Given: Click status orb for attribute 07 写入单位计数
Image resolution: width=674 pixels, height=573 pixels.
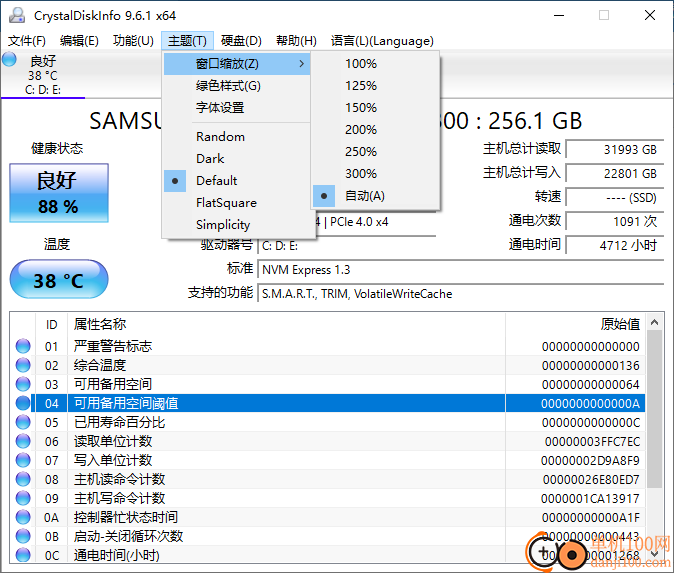Looking at the screenshot, I should (x=23, y=460).
